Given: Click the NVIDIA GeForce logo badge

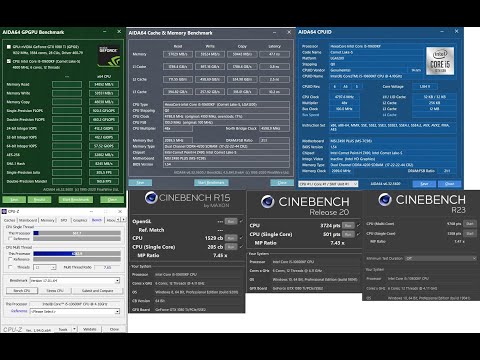Looking at the screenshot, I should 109,56.
